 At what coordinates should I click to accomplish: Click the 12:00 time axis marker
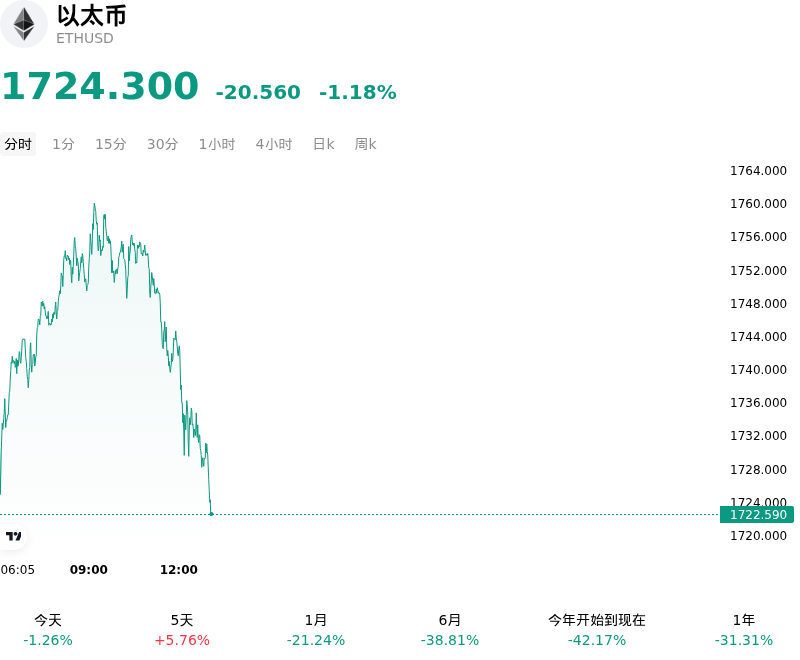(x=179, y=570)
